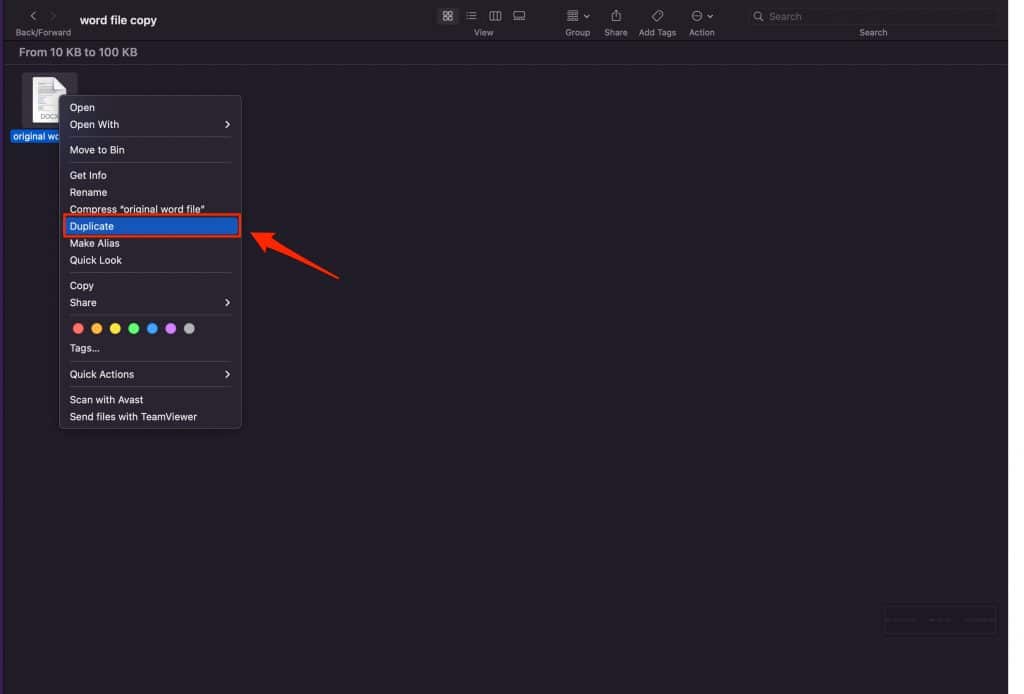This screenshot has height=694, width=1024.
Task: Select Compress "original word file"
Action: coord(150,208)
